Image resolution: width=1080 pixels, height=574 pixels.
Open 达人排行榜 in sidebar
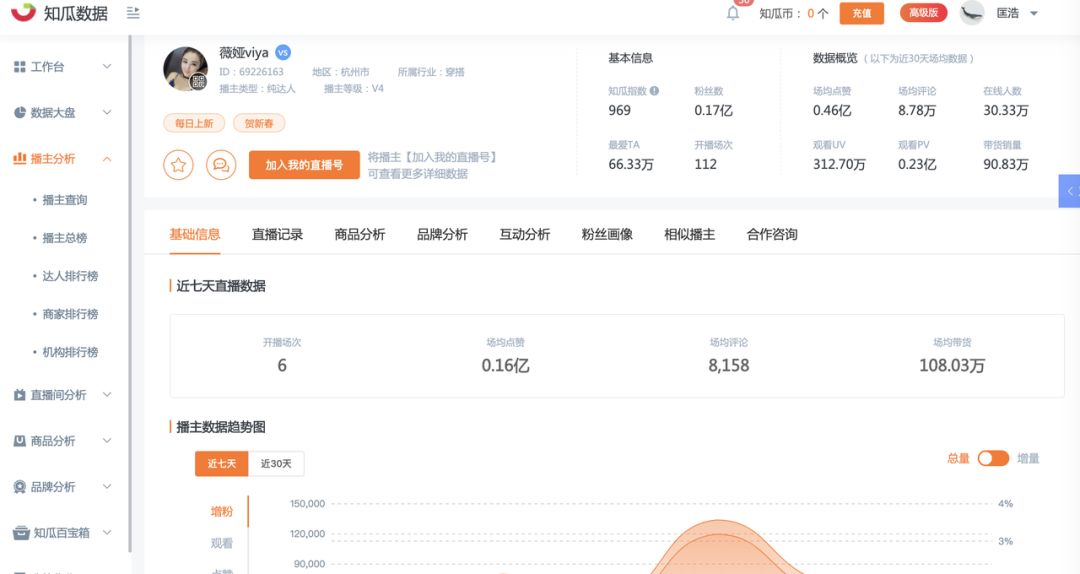click(x=70, y=276)
